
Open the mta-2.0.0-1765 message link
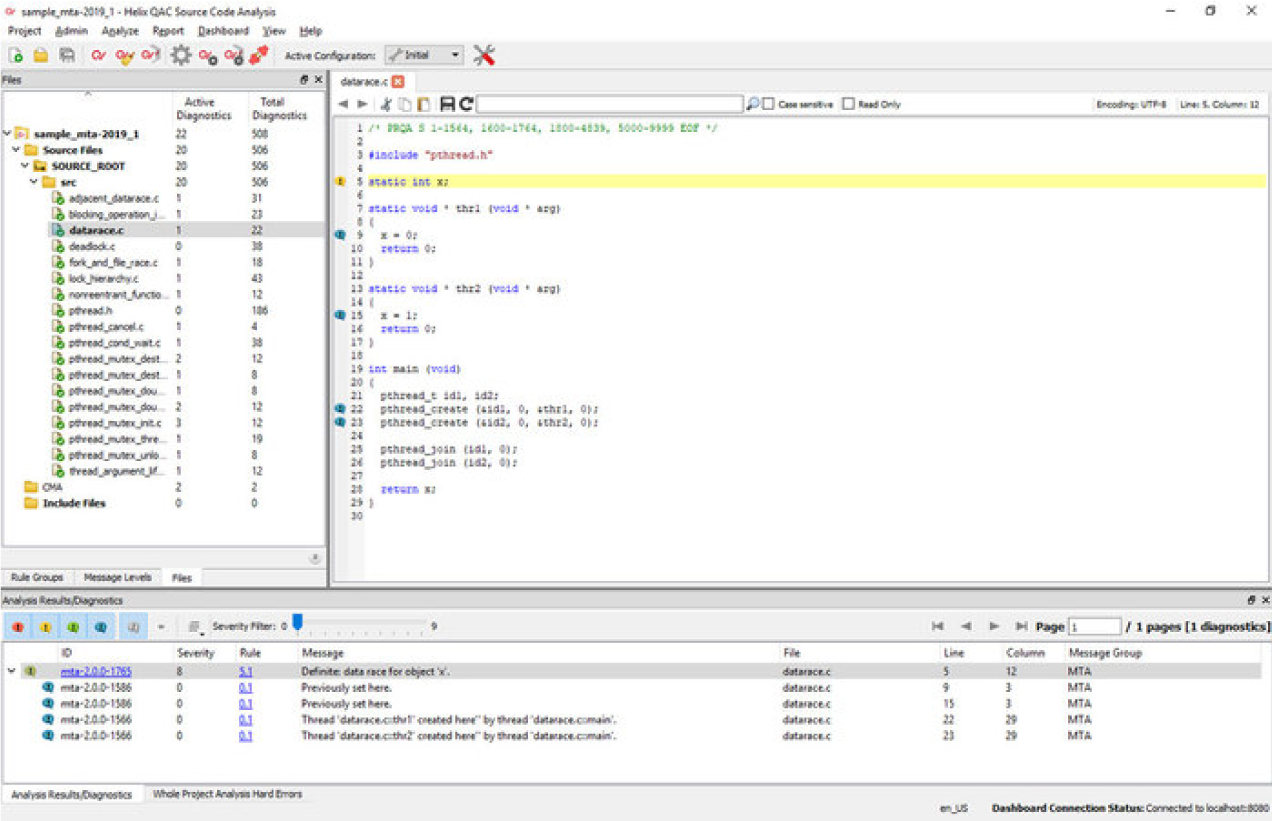[x=96, y=672]
